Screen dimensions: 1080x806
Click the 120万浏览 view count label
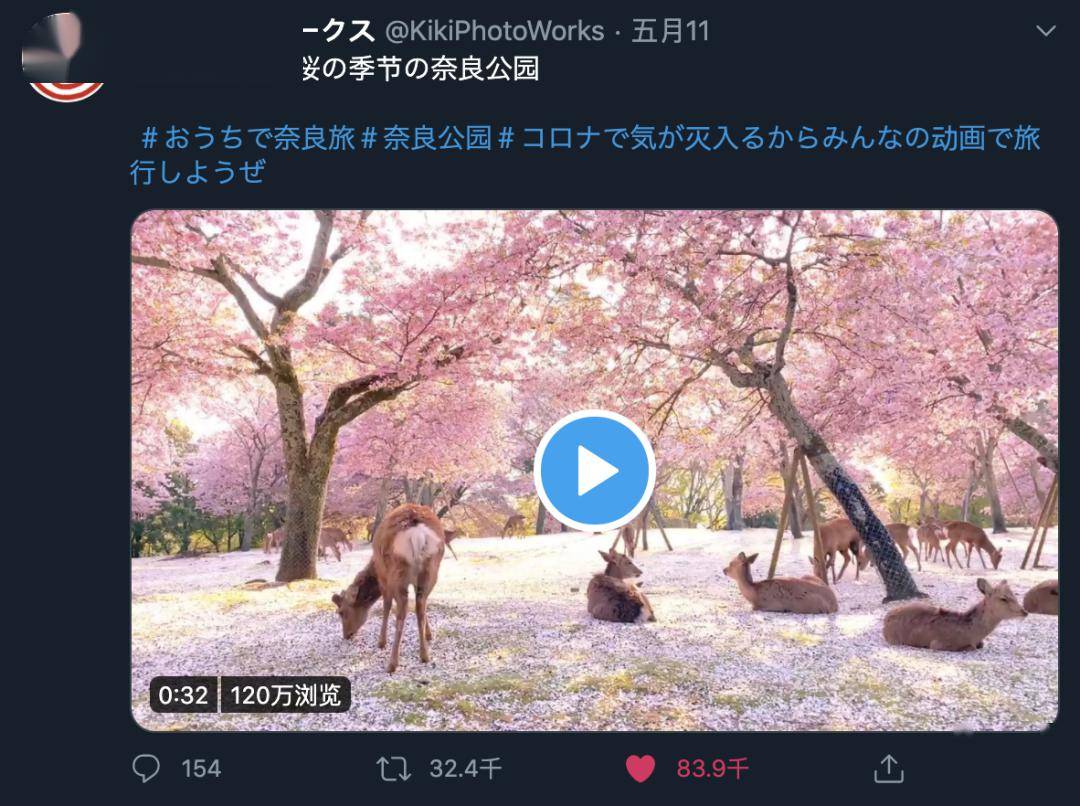[x=285, y=695]
